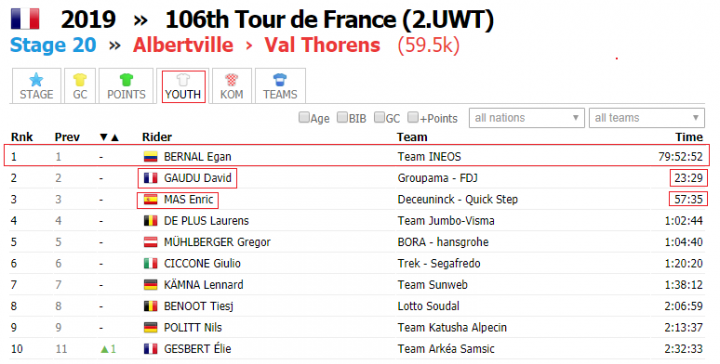Open the Team INEOS link

(429, 157)
